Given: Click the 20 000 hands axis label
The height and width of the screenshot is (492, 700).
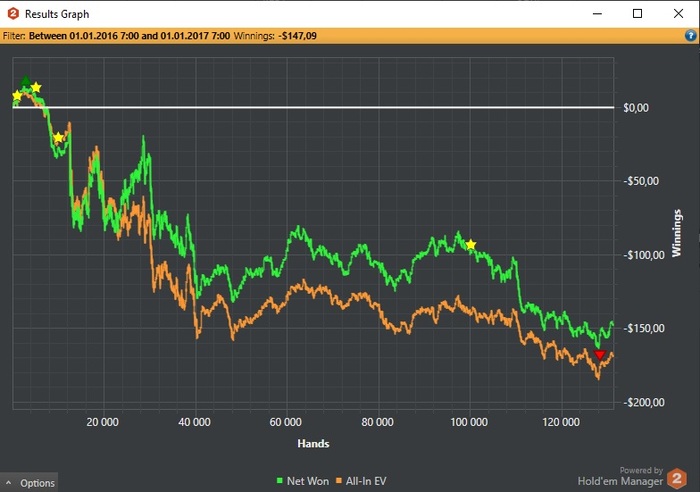Looking at the screenshot, I should [x=103, y=422].
